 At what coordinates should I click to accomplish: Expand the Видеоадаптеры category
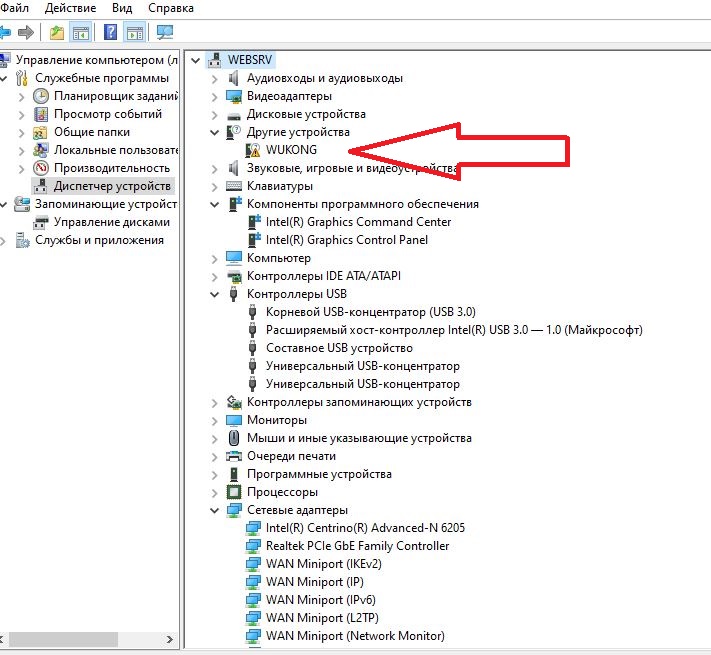click(x=214, y=97)
